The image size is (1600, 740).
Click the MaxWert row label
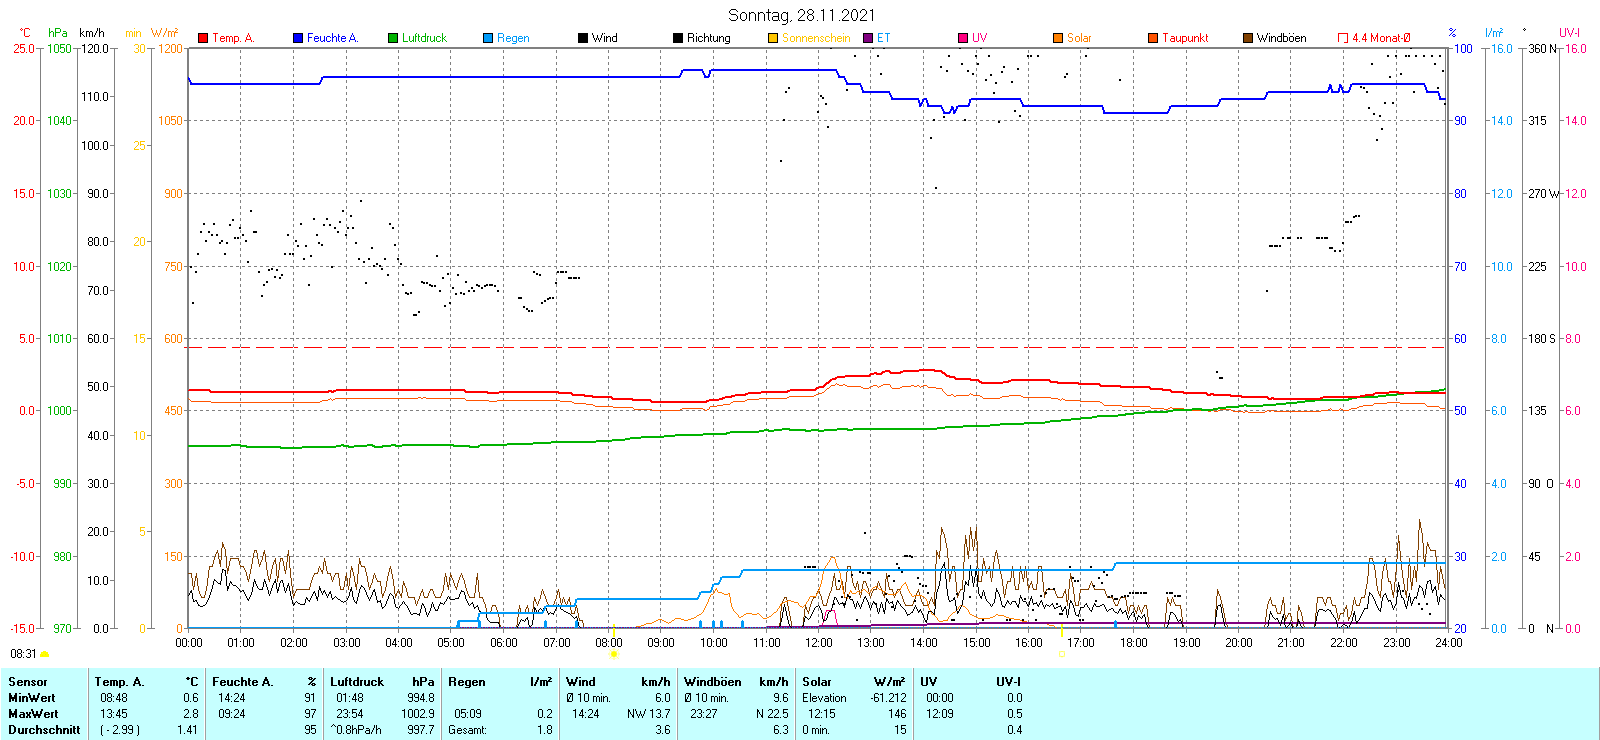[33, 714]
